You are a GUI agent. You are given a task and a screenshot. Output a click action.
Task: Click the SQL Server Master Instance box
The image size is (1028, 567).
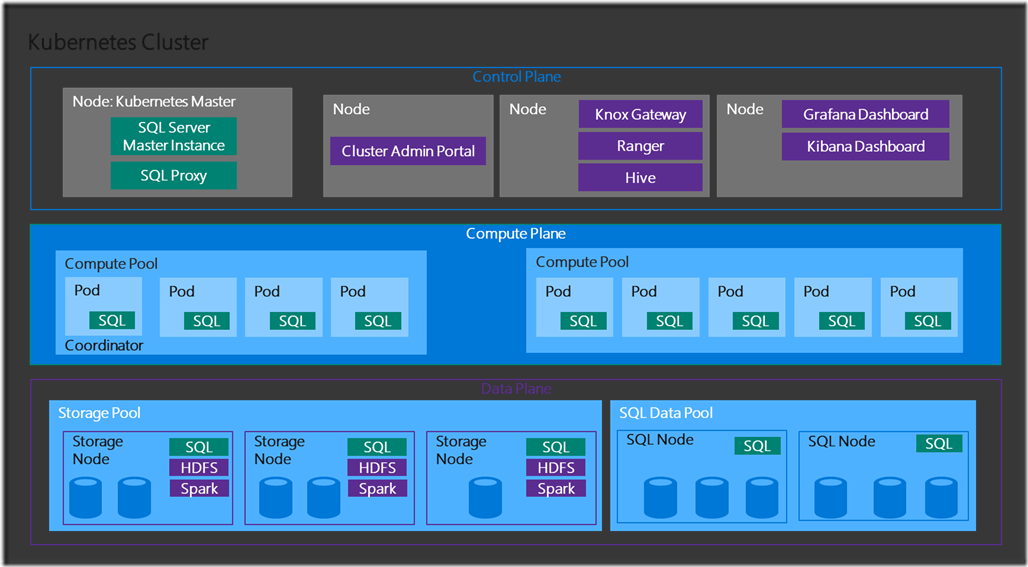coord(174,136)
